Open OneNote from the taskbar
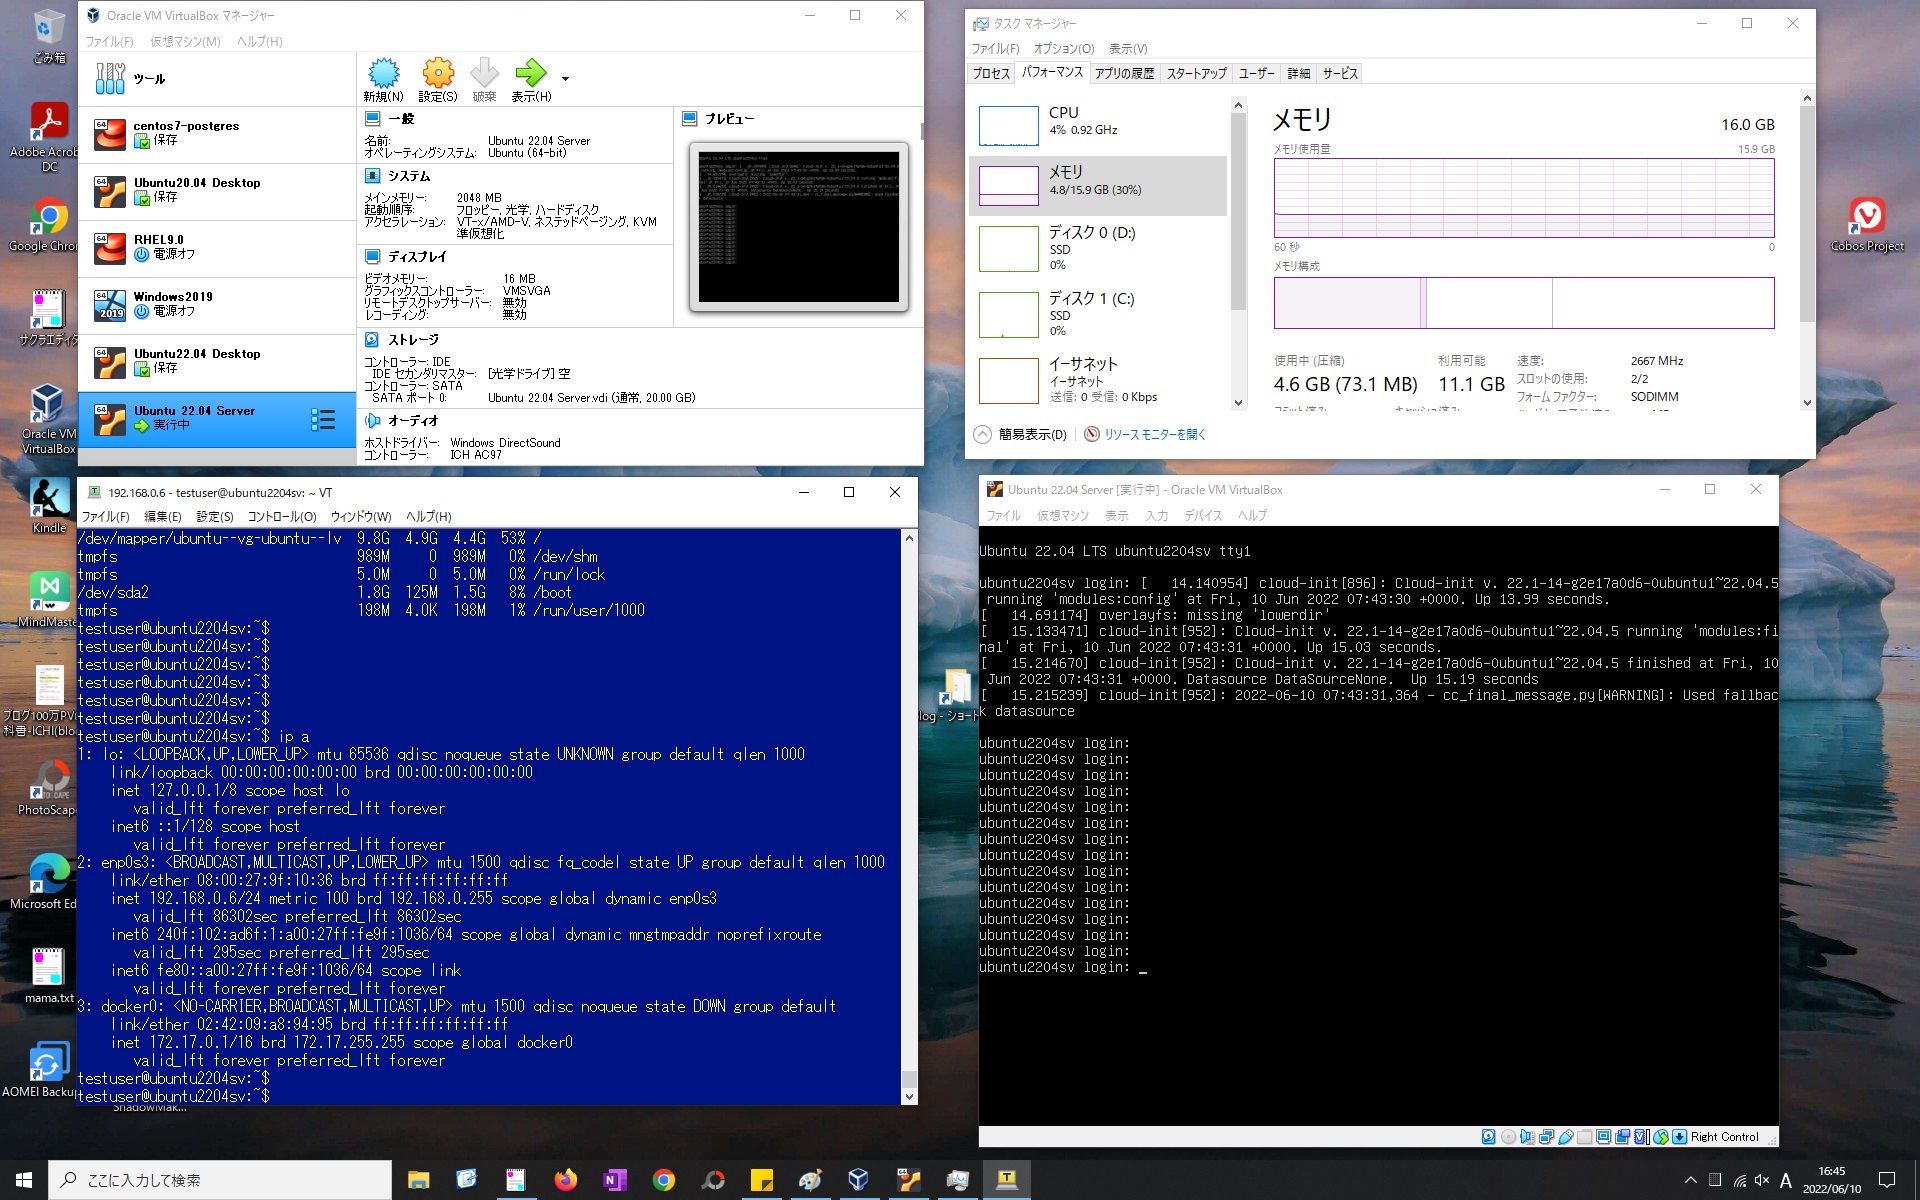1920x1200 pixels. pos(614,1180)
